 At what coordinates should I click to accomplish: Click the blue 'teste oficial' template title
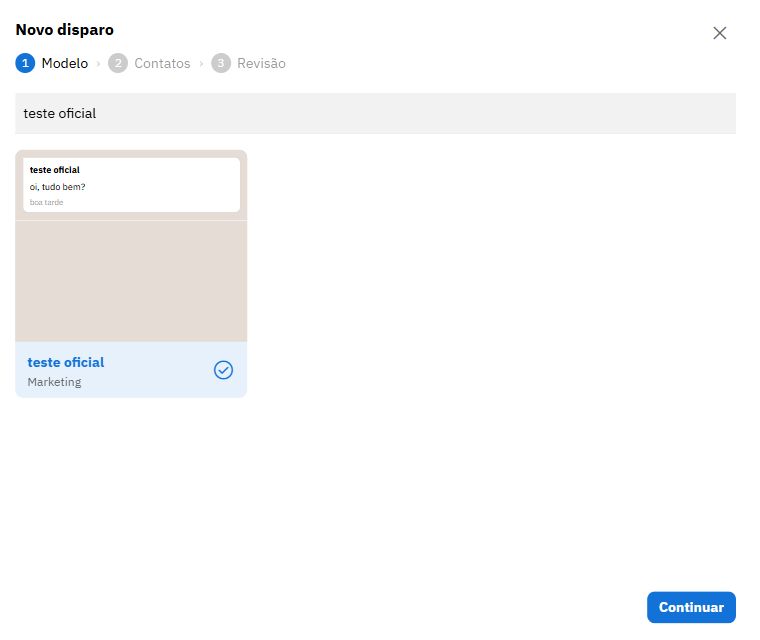(x=66, y=362)
